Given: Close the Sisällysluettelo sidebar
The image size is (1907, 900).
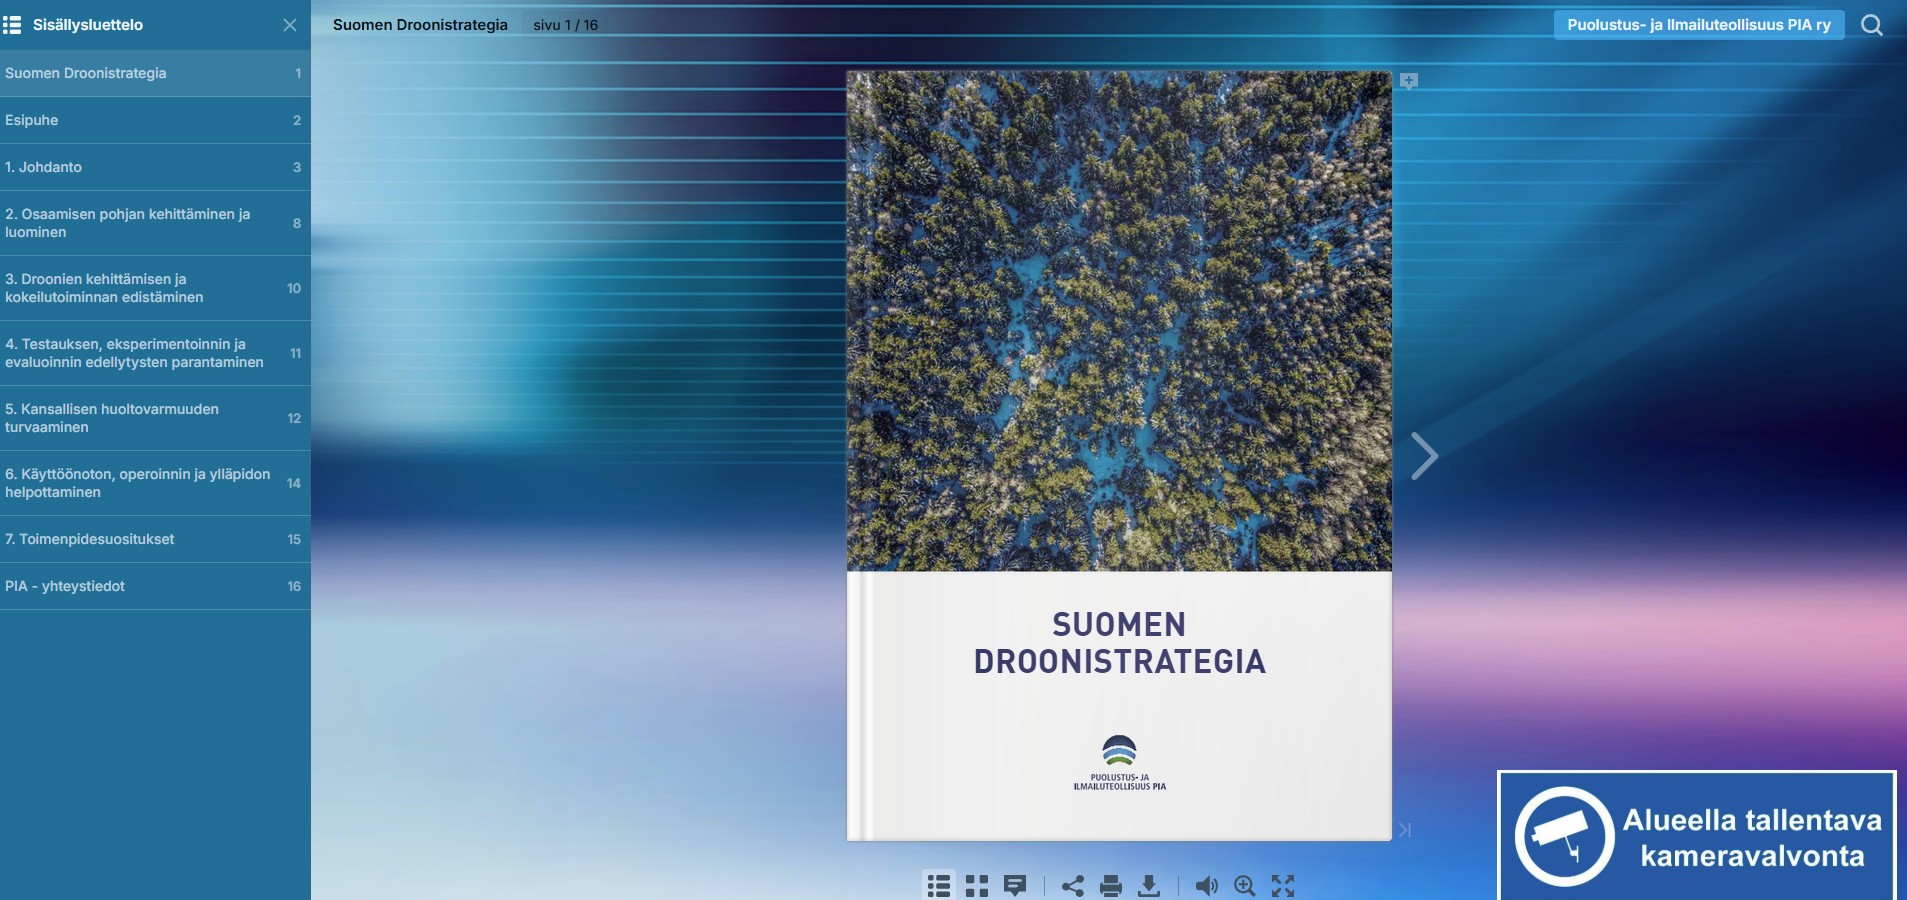Looking at the screenshot, I should 290,25.
